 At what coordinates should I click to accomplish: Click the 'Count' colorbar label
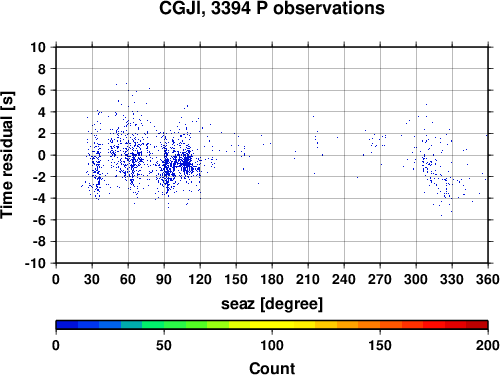(x=272, y=368)
